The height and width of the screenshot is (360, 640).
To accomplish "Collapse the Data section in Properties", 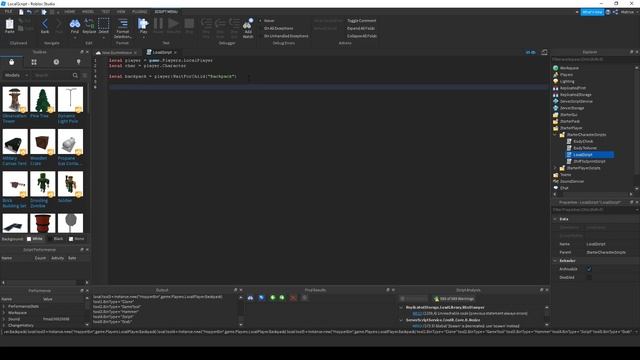I will click(x=555, y=219).
